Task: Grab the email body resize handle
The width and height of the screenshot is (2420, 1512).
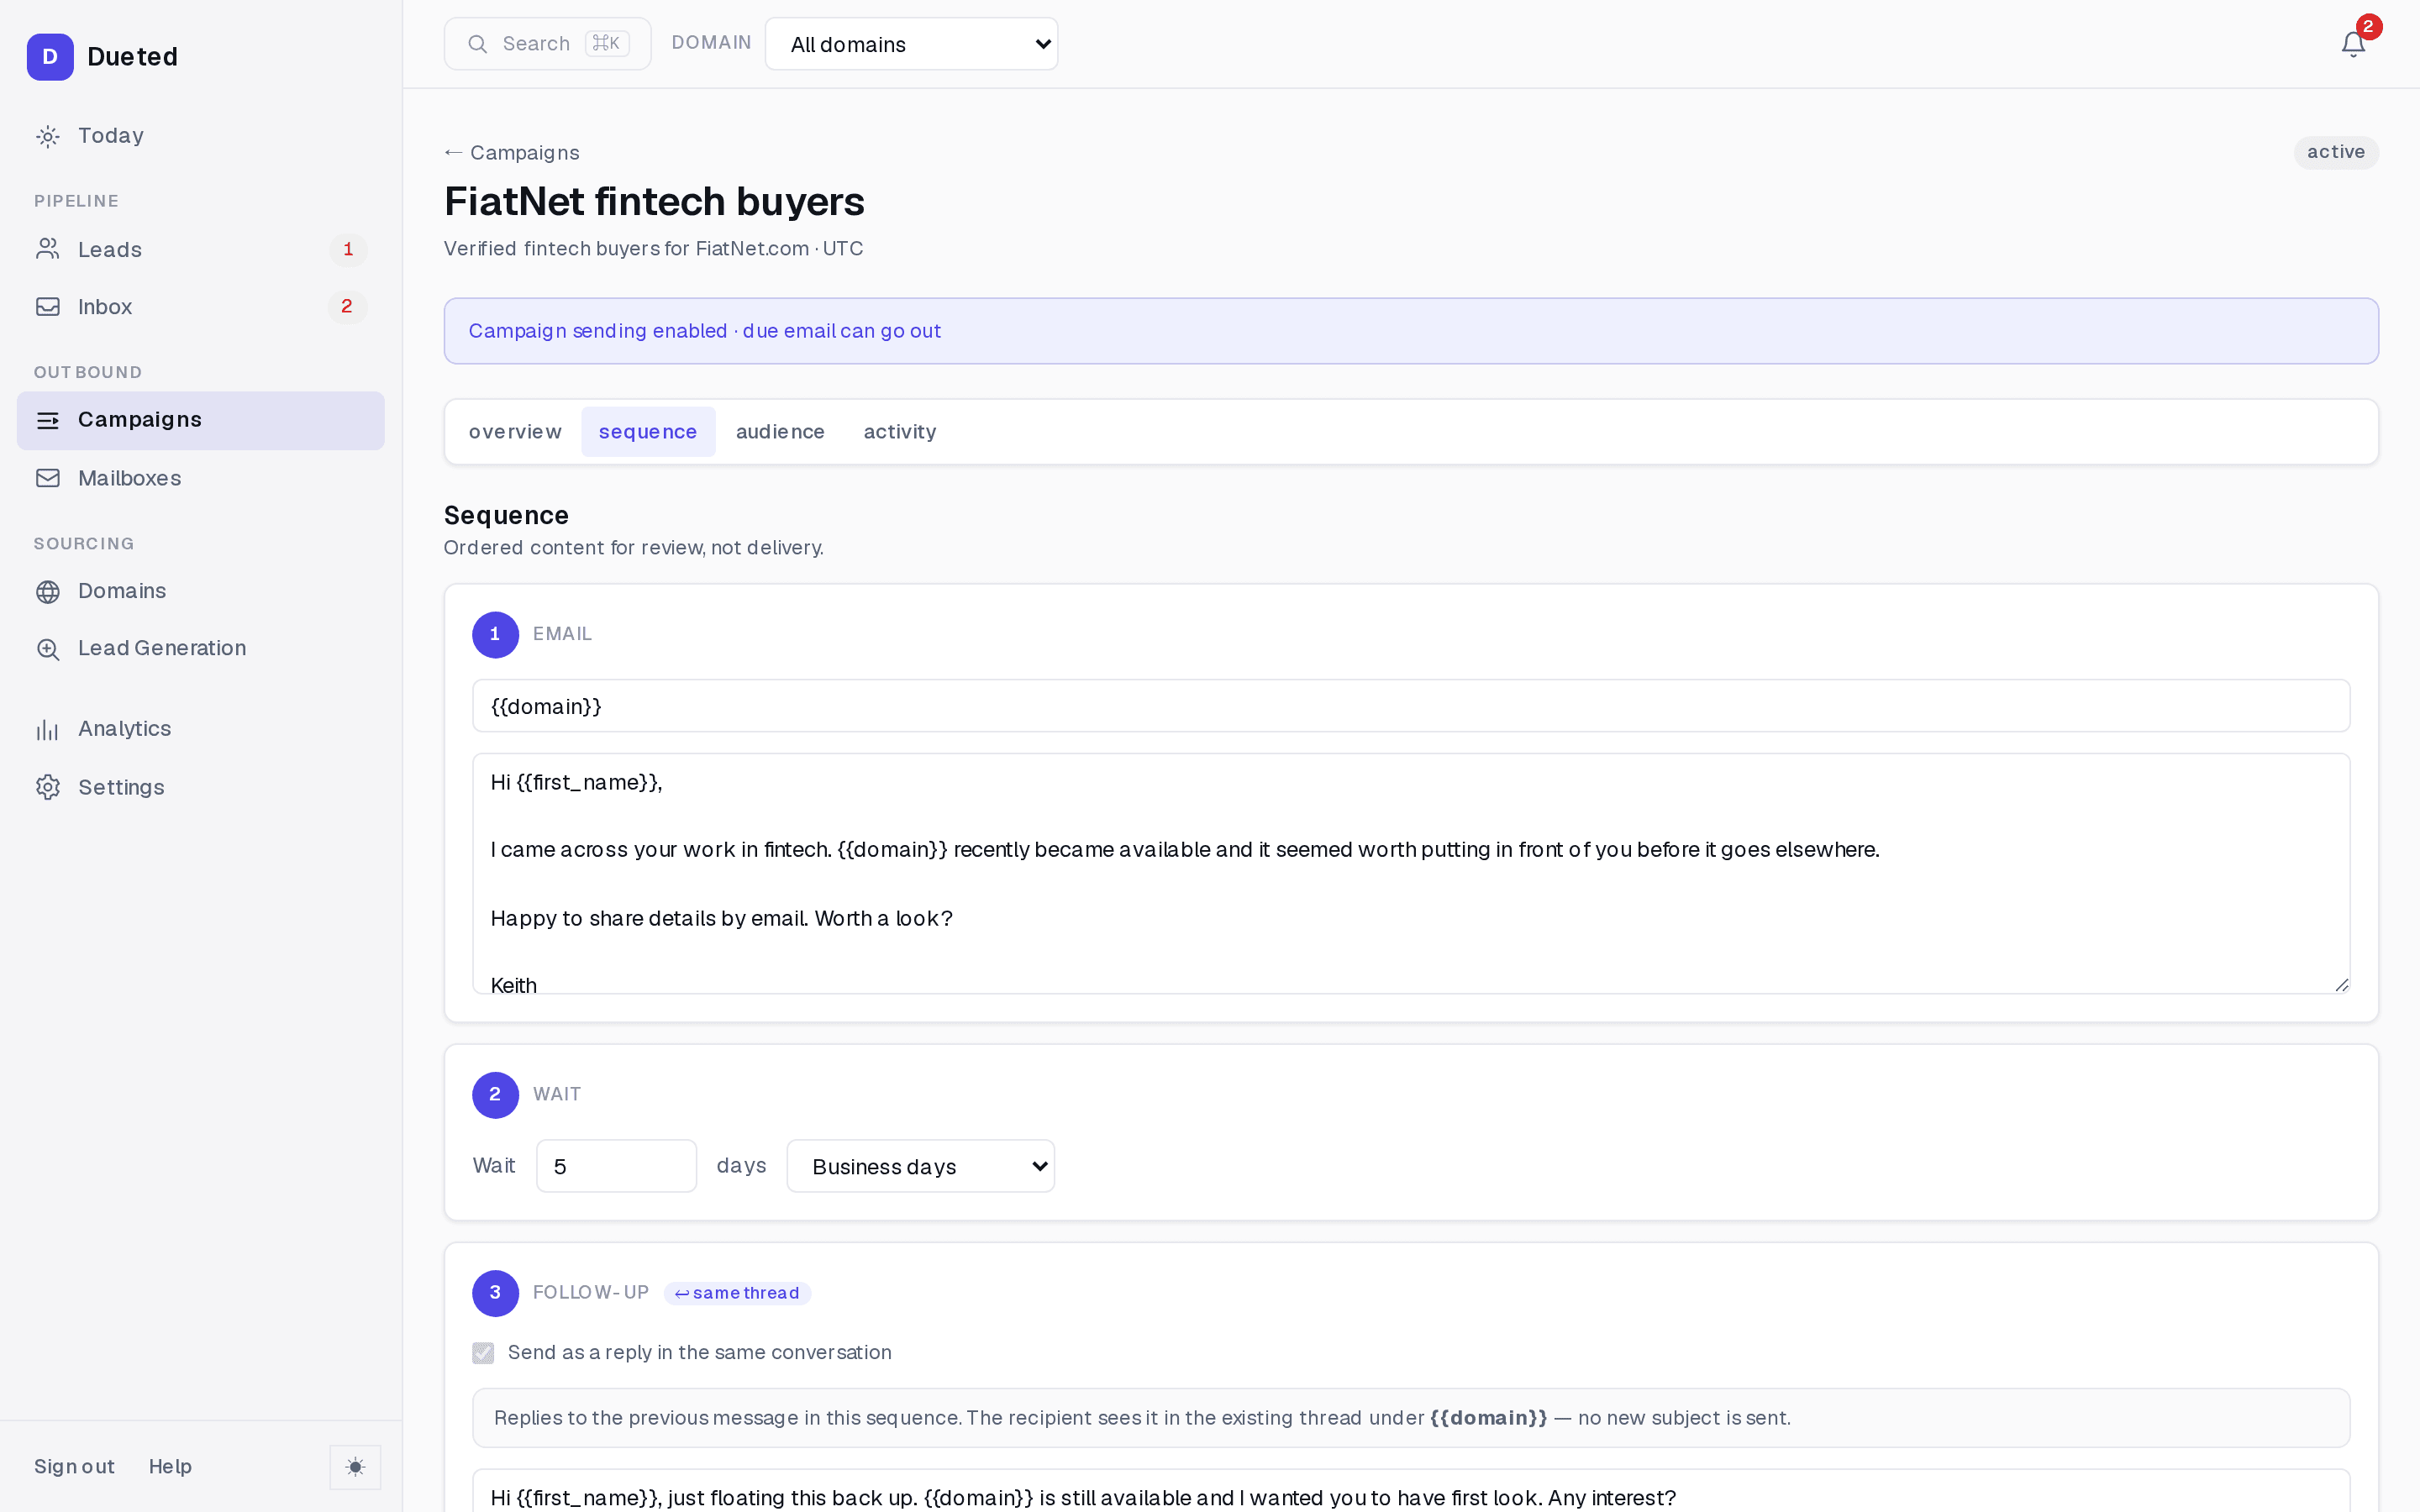Action: [2341, 985]
